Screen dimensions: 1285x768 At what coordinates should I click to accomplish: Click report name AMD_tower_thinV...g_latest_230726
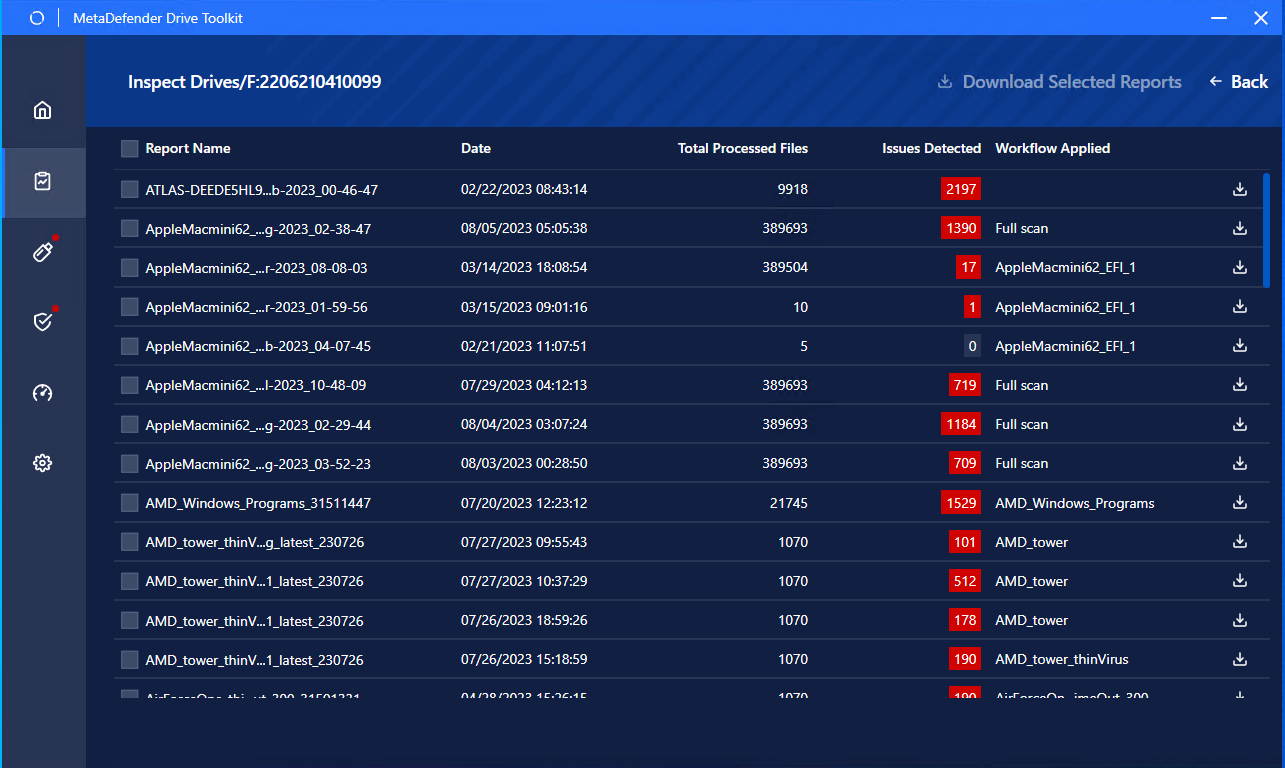[x=254, y=542]
